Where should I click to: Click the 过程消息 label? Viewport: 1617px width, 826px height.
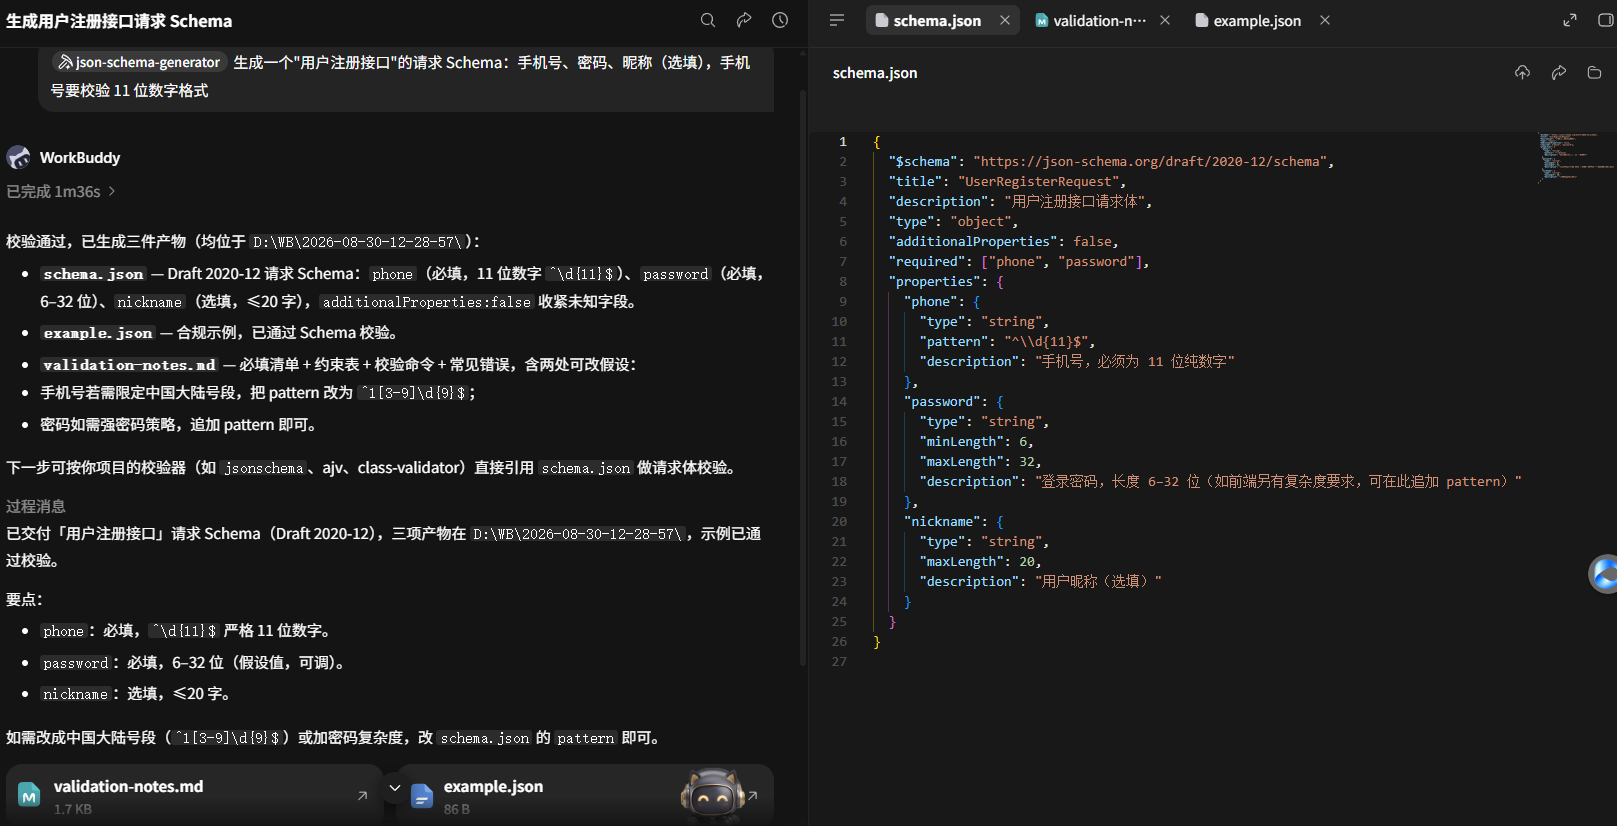[x=36, y=506]
